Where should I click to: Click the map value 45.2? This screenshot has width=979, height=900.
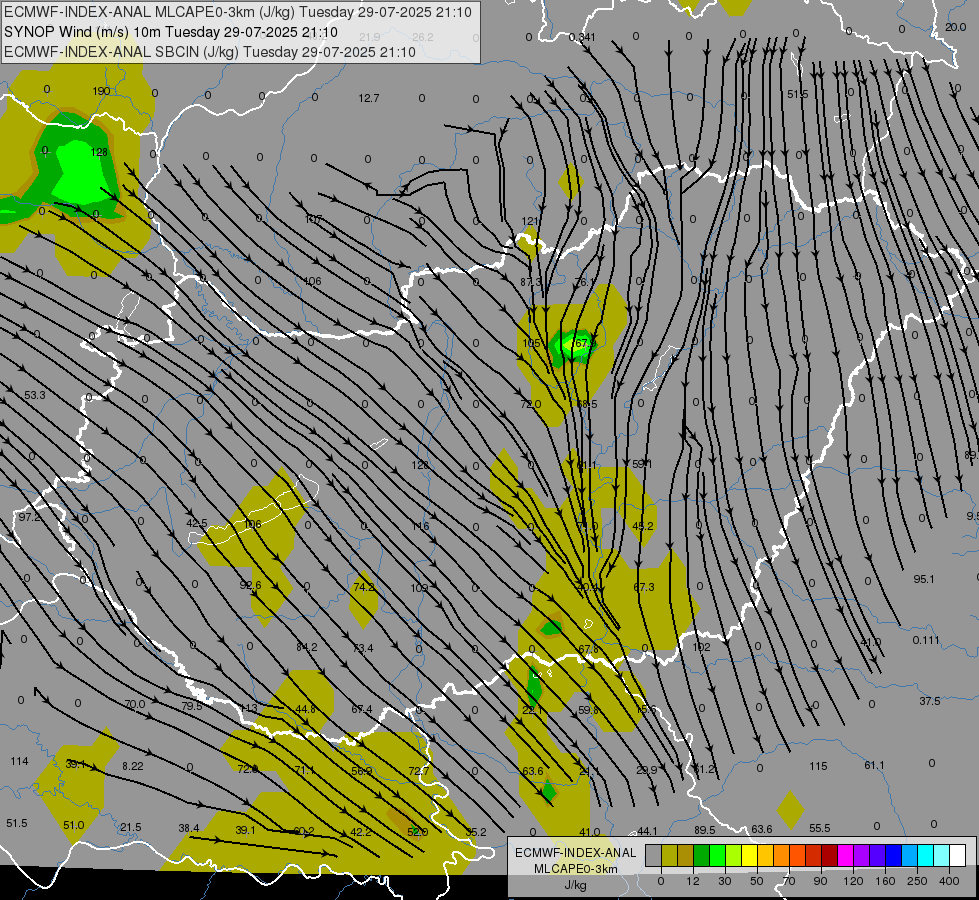coord(643,527)
